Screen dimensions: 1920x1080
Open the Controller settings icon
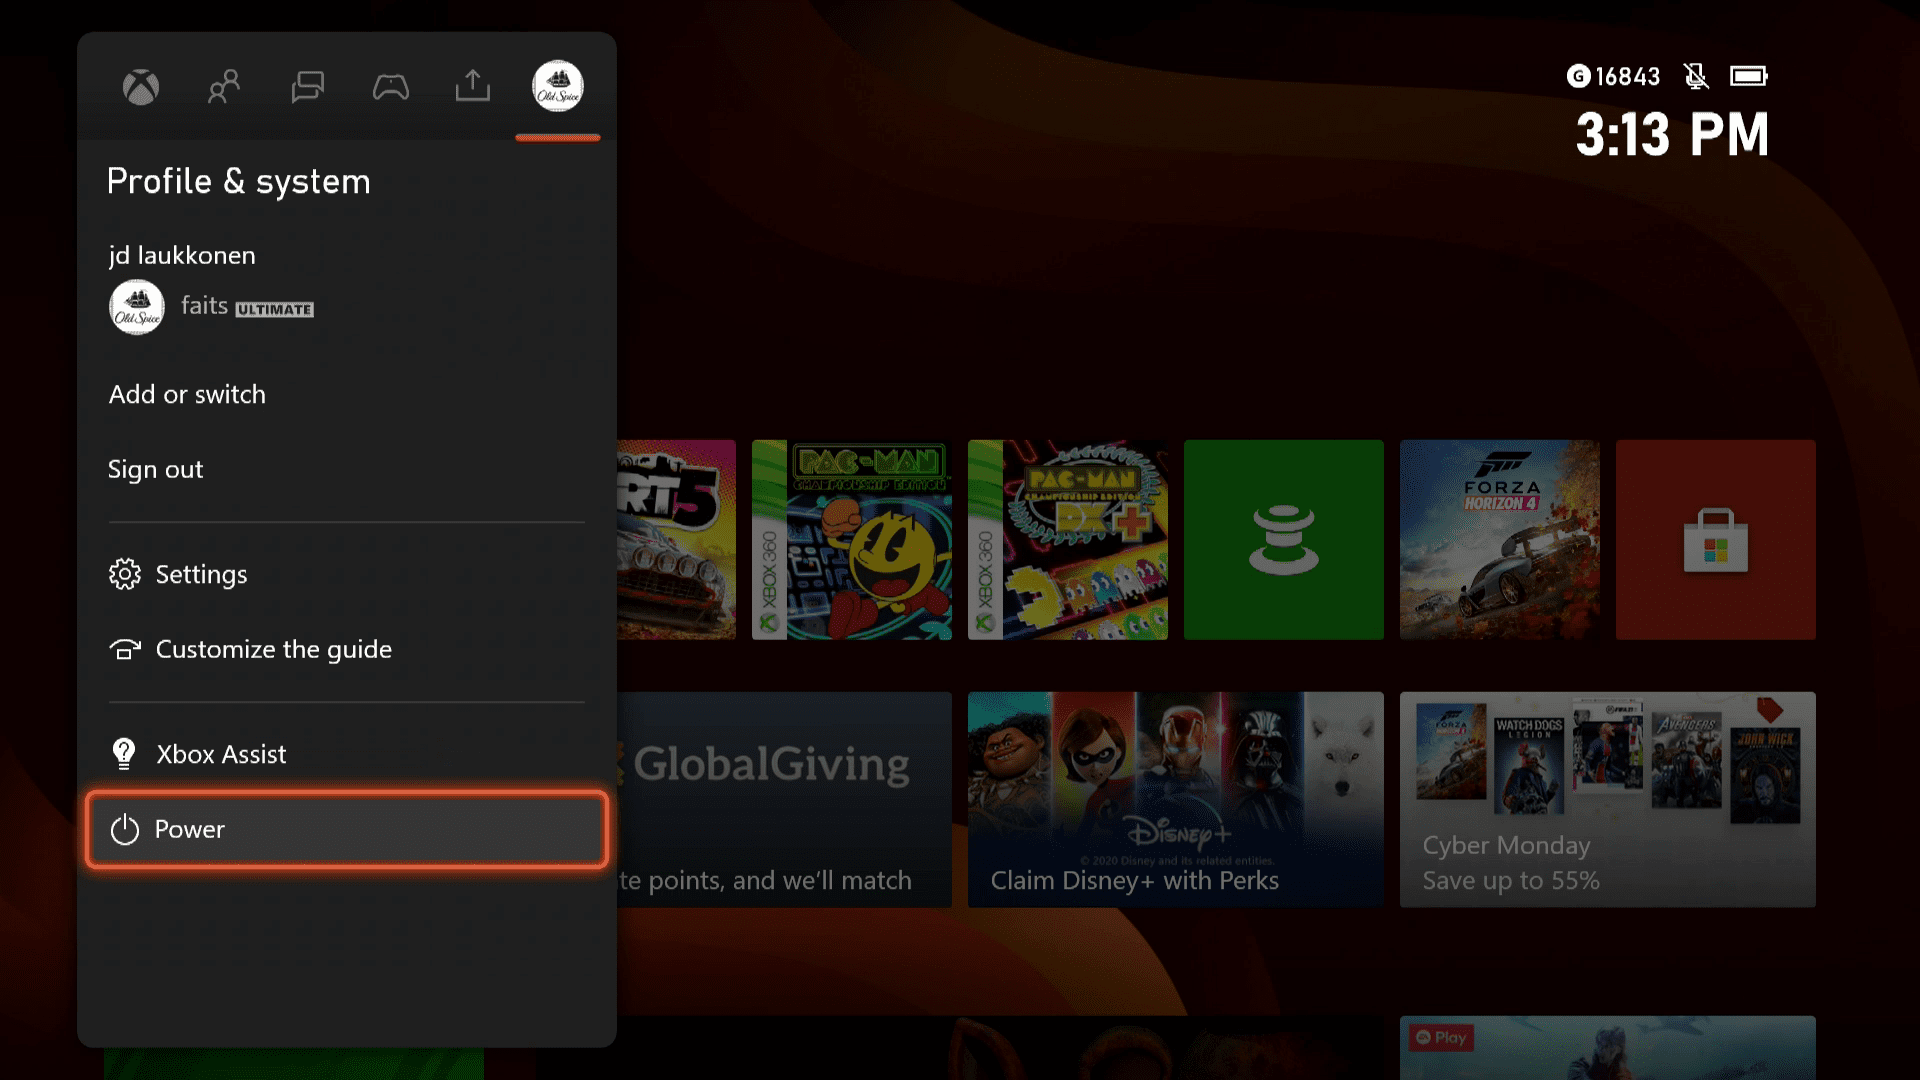(x=390, y=86)
